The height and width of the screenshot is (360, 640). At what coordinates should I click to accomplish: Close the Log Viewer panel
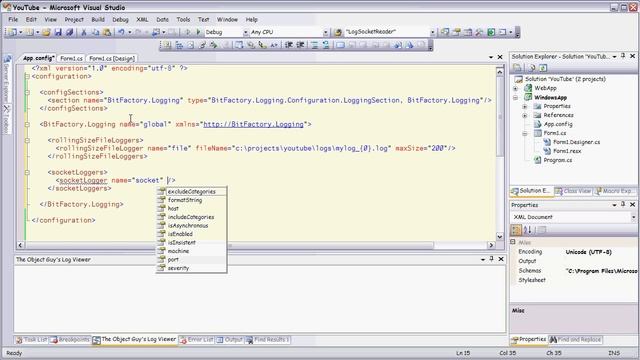tap(501, 259)
